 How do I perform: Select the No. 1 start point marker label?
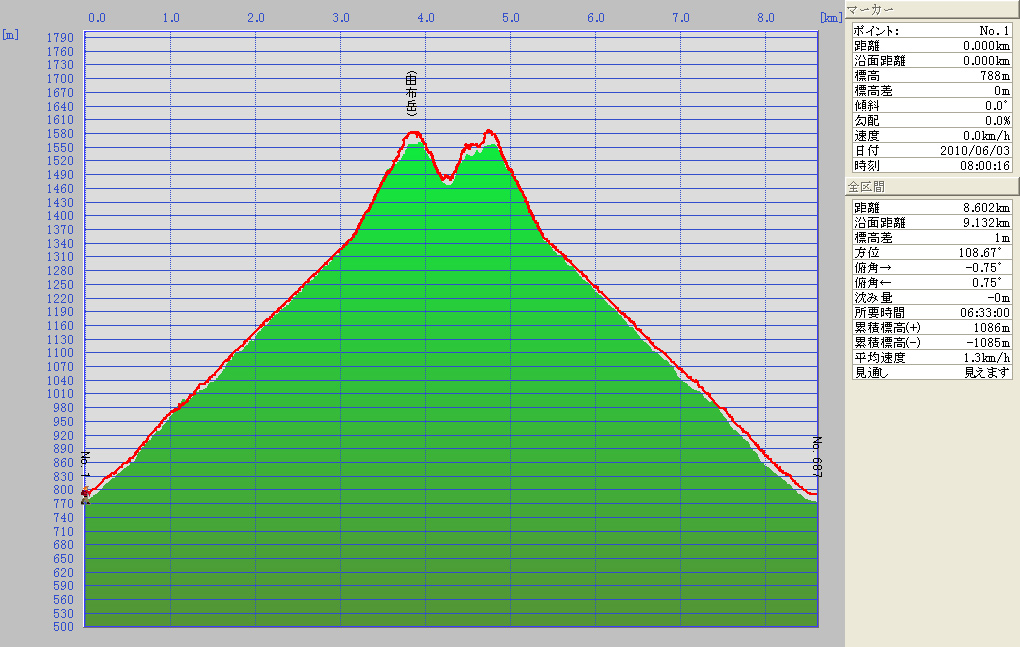click(x=86, y=463)
